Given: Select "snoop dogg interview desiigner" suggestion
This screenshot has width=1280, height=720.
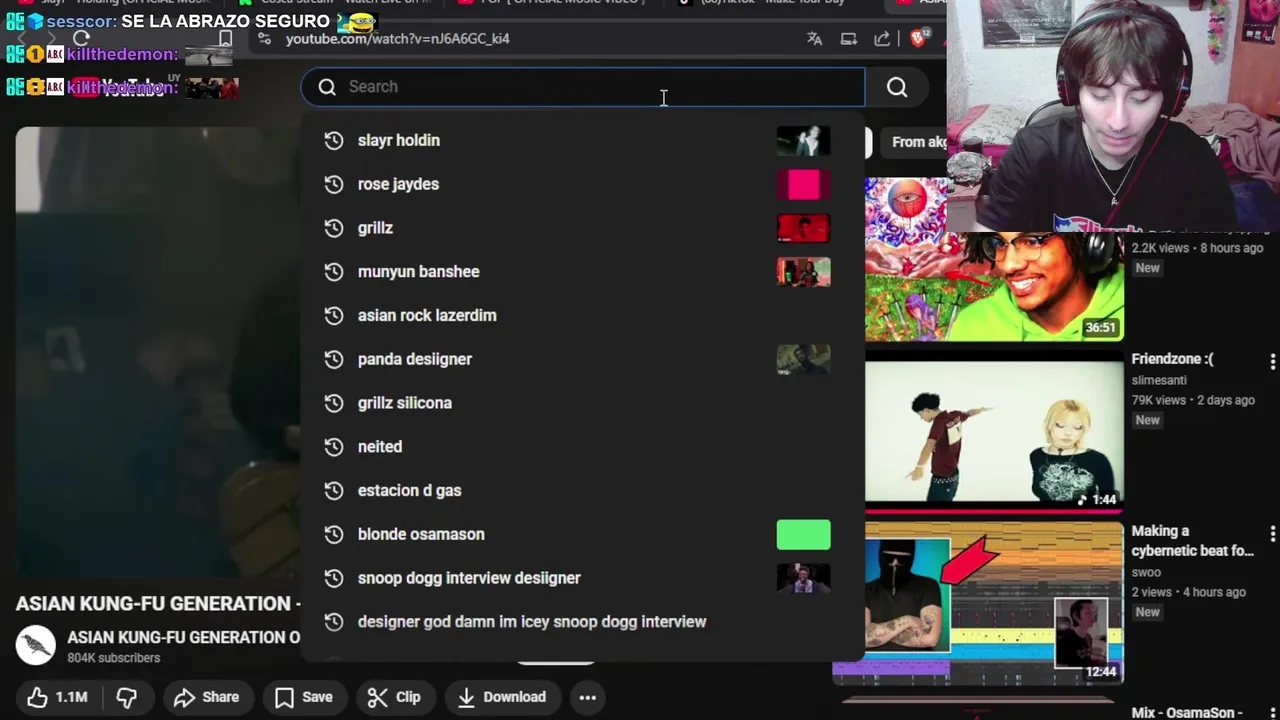Looking at the screenshot, I should pos(582,578).
